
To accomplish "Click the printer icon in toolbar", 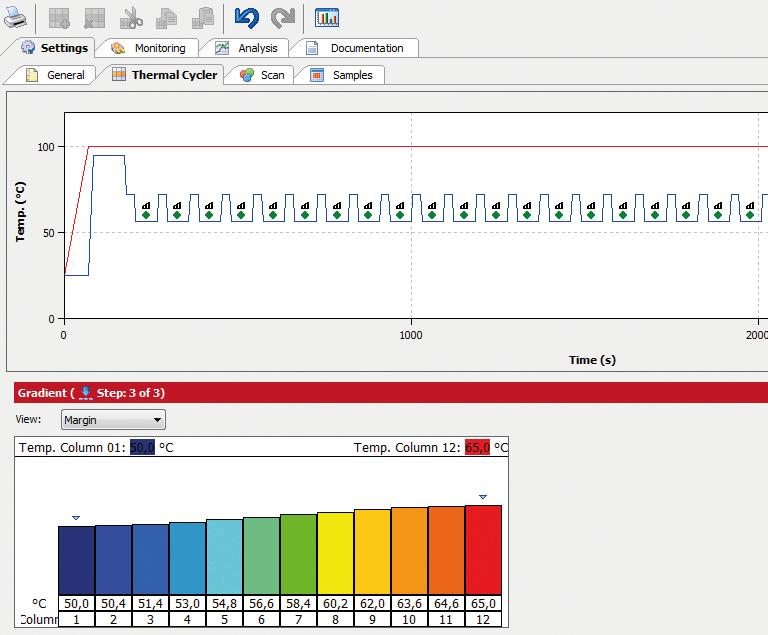I will pyautogui.click(x=15, y=18).
